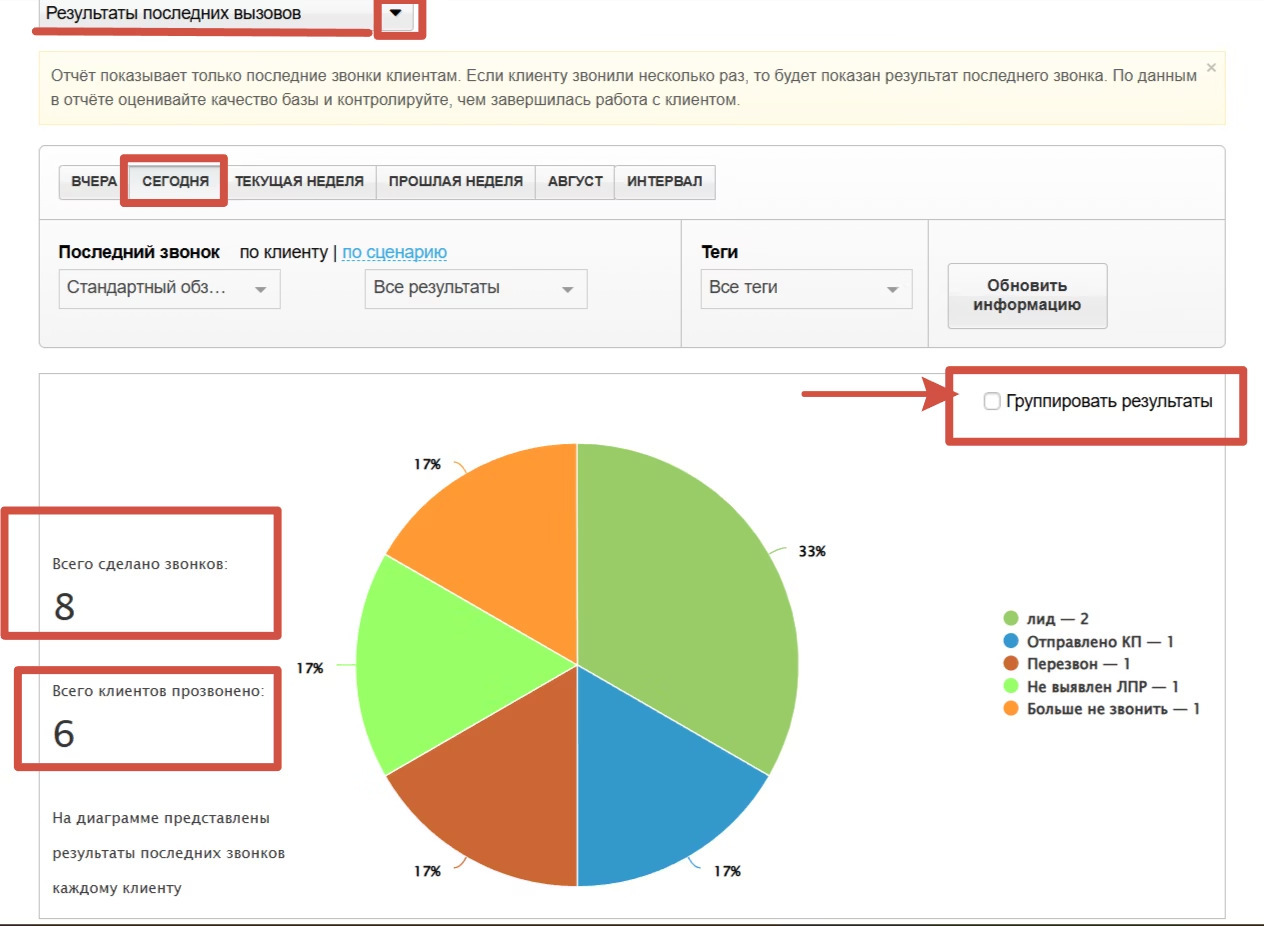Open the report type dropdown arrow
The width and height of the screenshot is (1264, 926).
(x=398, y=14)
